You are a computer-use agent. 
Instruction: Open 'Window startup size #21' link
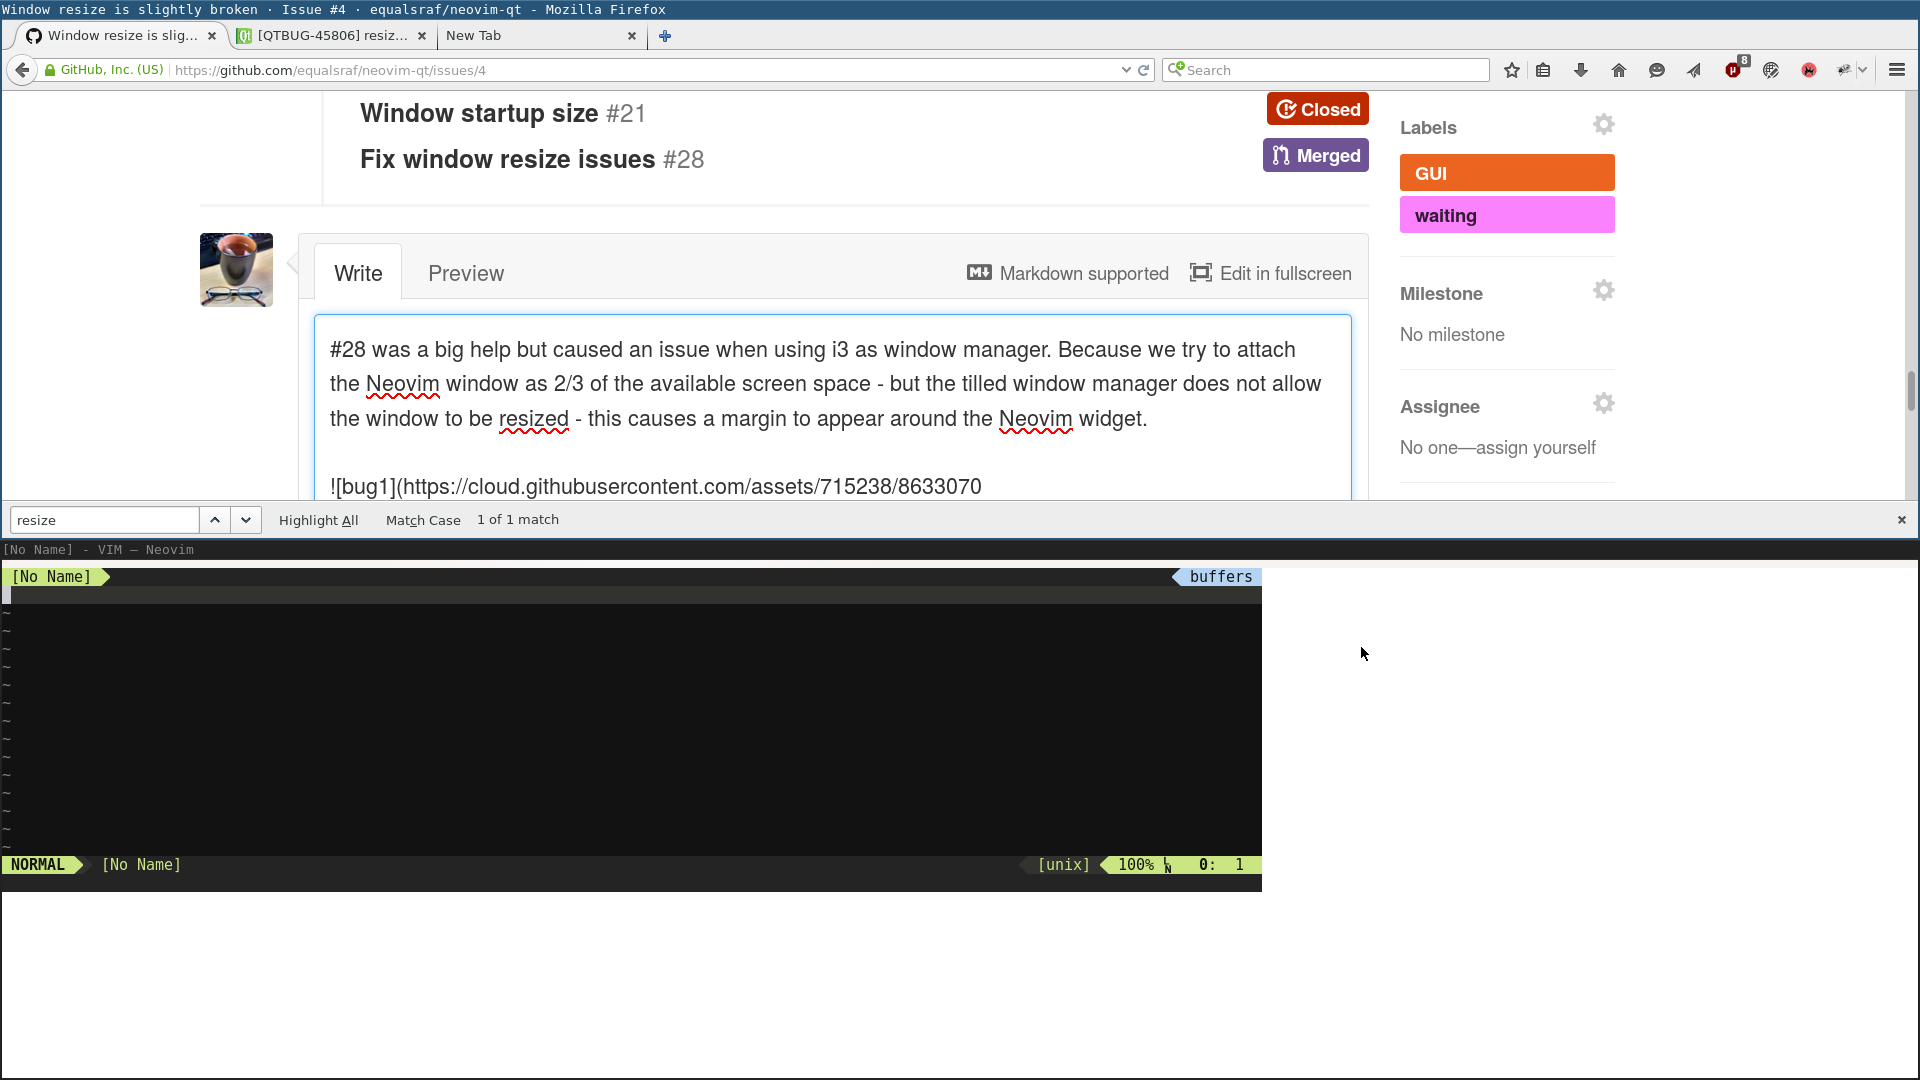pyautogui.click(x=502, y=113)
